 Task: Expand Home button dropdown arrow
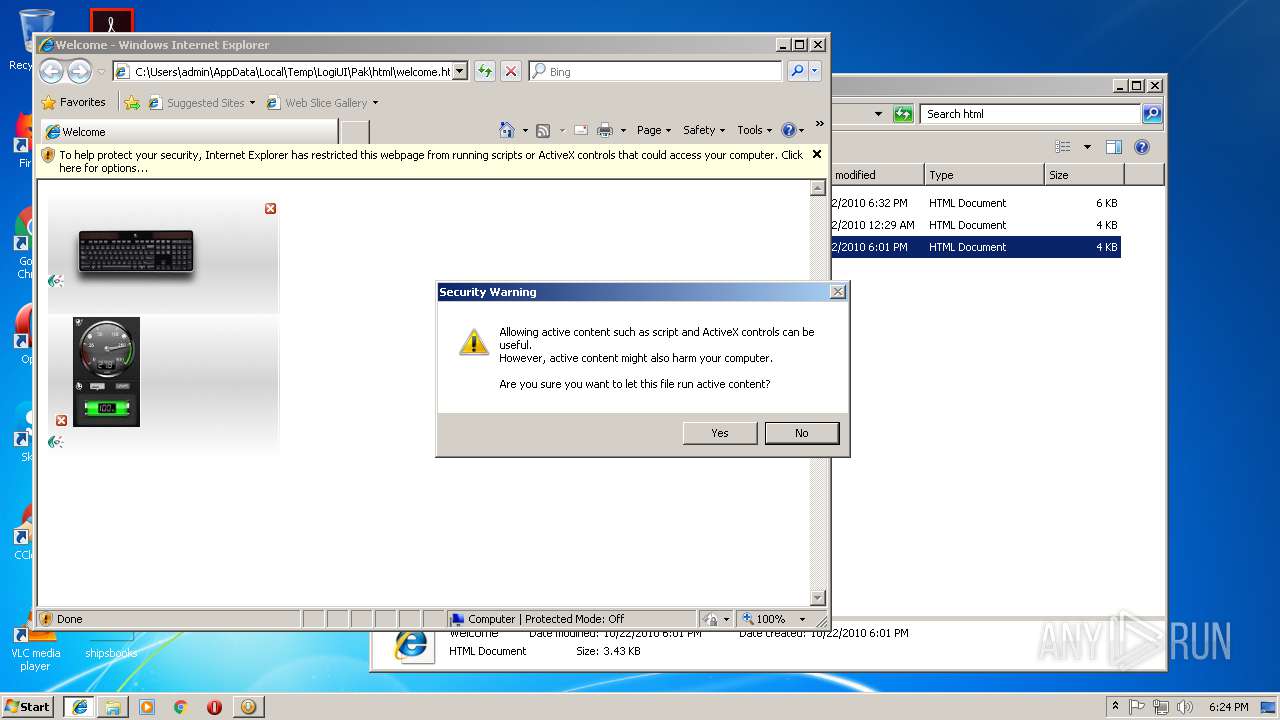click(x=525, y=130)
